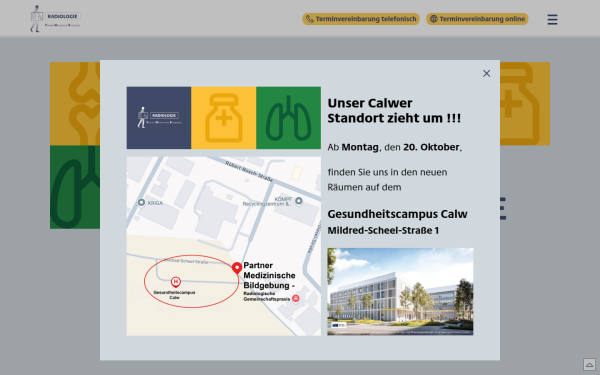Click the Gesundheitscampus Calw H marker on map

pyautogui.click(x=176, y=282)
